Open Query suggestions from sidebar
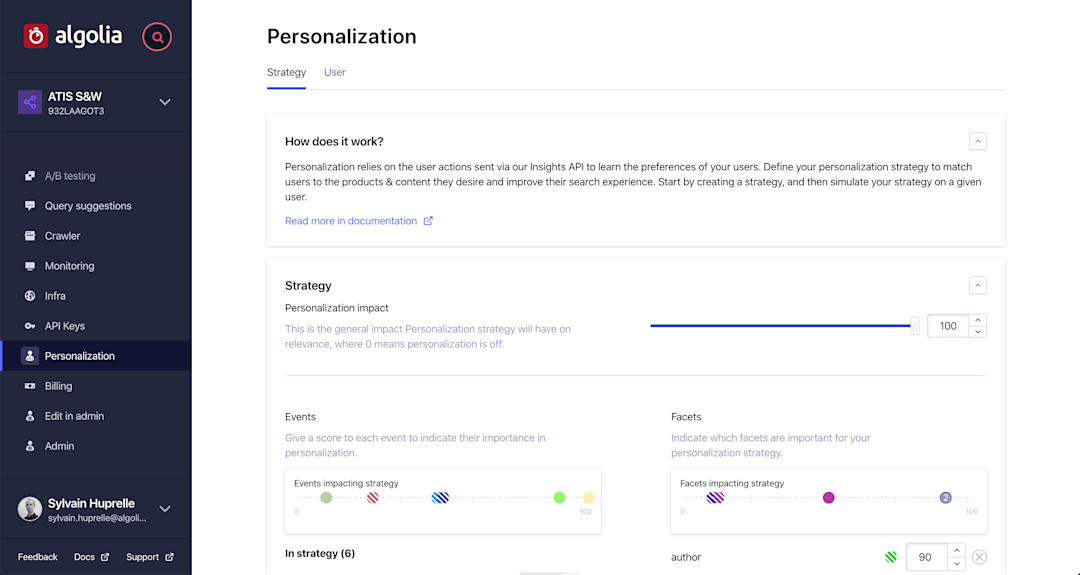1080x575 pixels. click(x=88, y=206)
